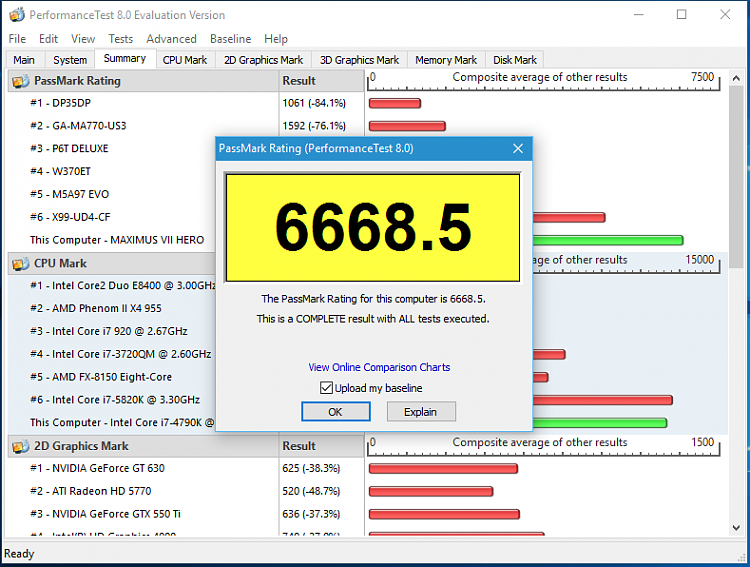This screenshot has width=750, height=567.
Task: Click the green bar for MAXIMUS VII HERO
Action: (608, 240)
